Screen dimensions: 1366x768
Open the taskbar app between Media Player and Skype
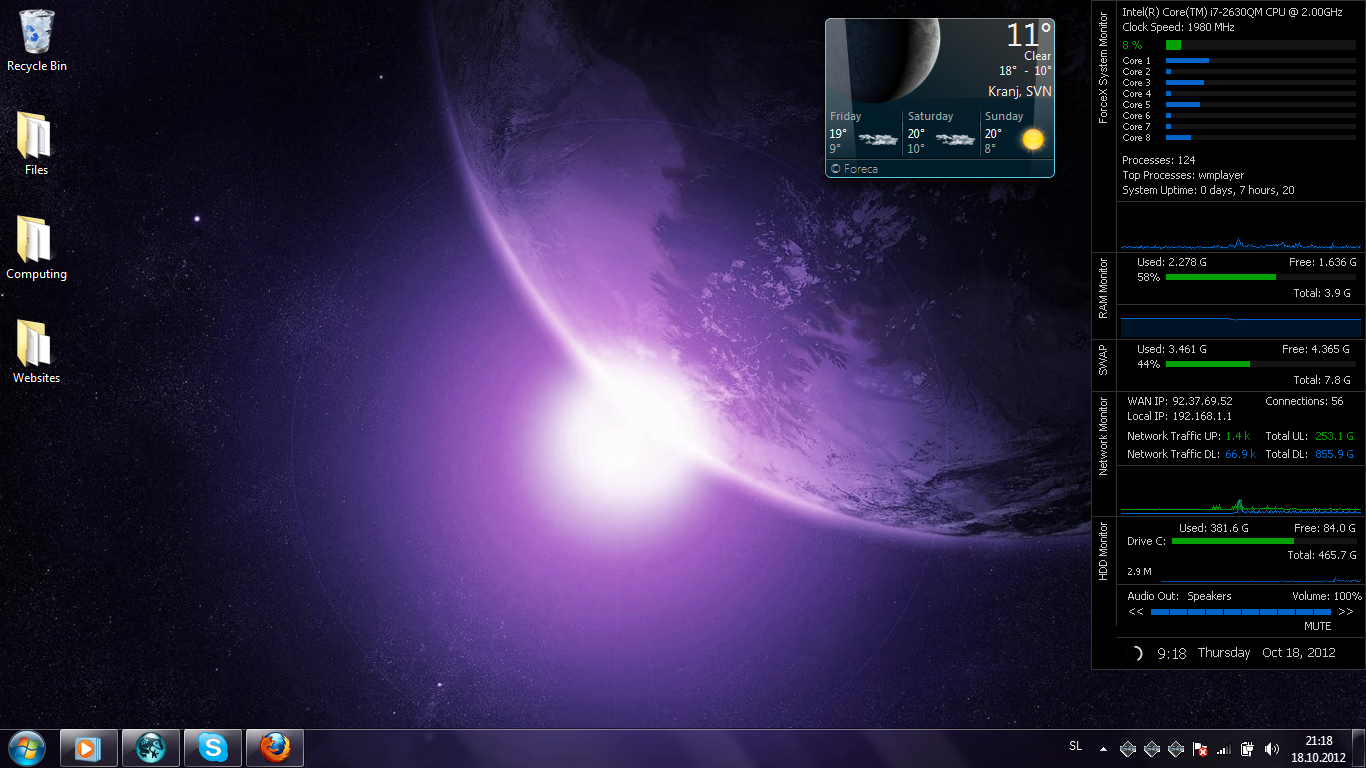[x=151, y=748]
